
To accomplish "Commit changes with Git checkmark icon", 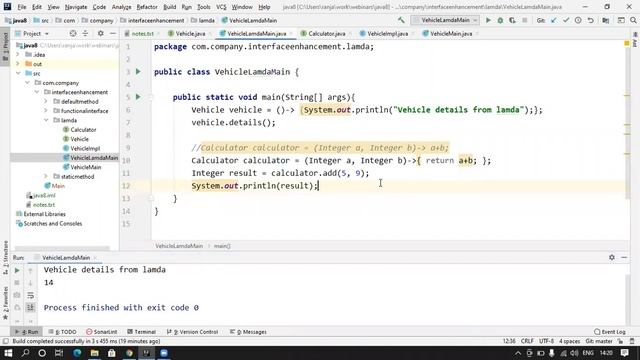I will (x=566, y=20).
